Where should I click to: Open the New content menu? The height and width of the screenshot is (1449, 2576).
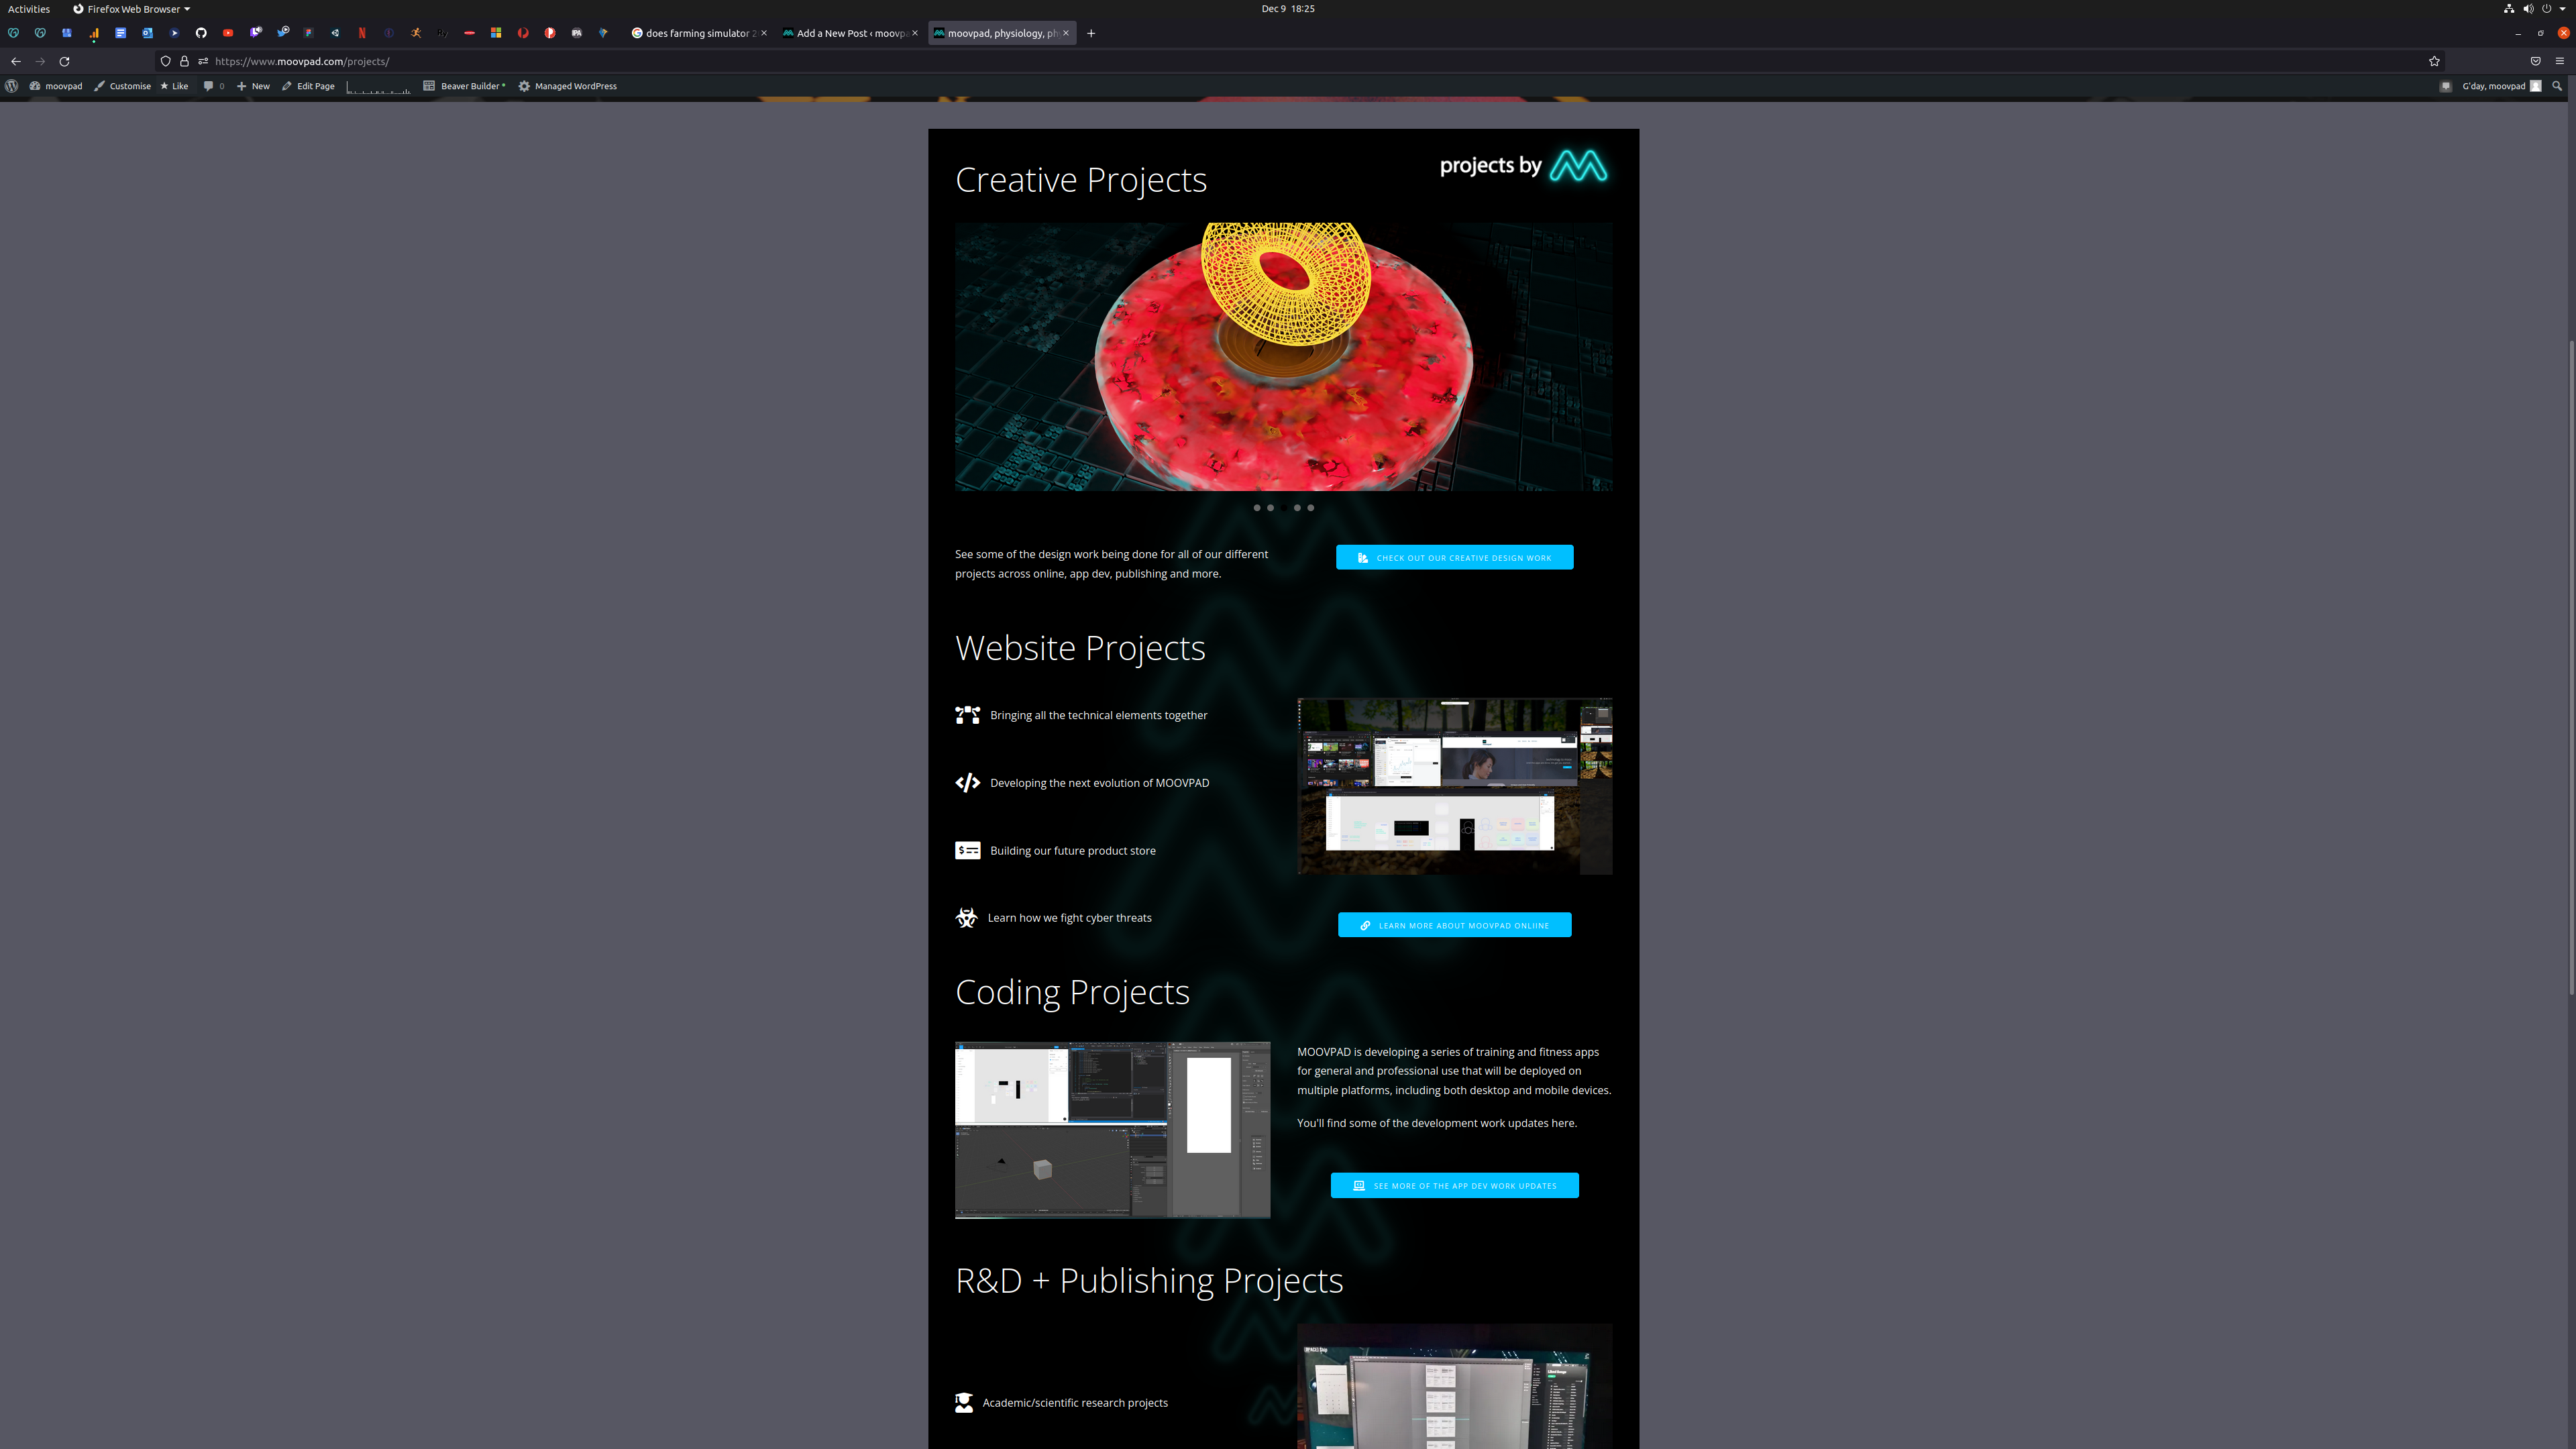253,86
